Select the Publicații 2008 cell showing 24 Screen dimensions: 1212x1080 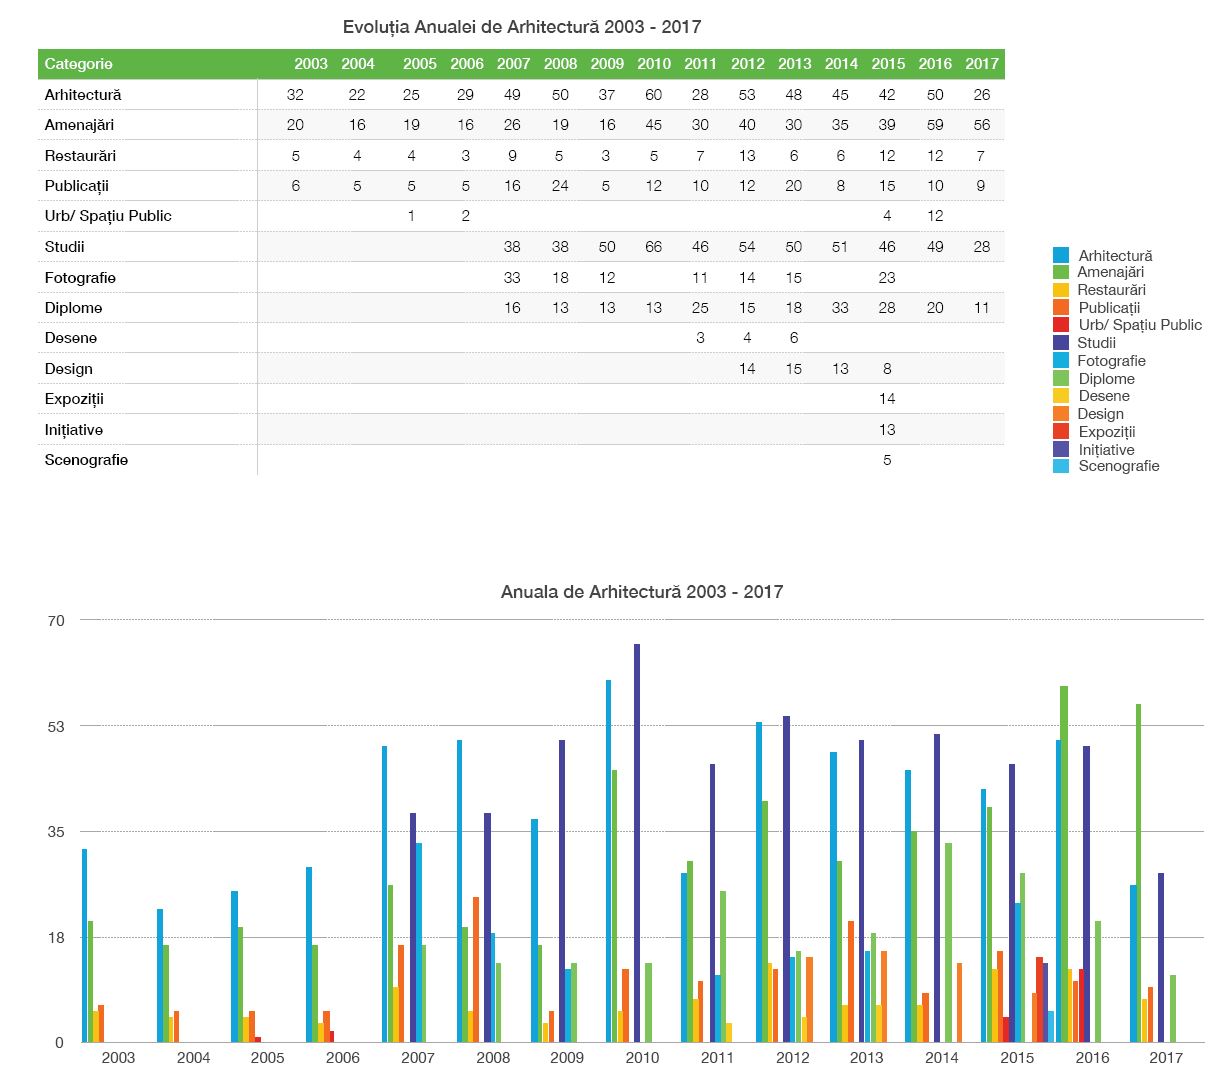pos(560,186)
